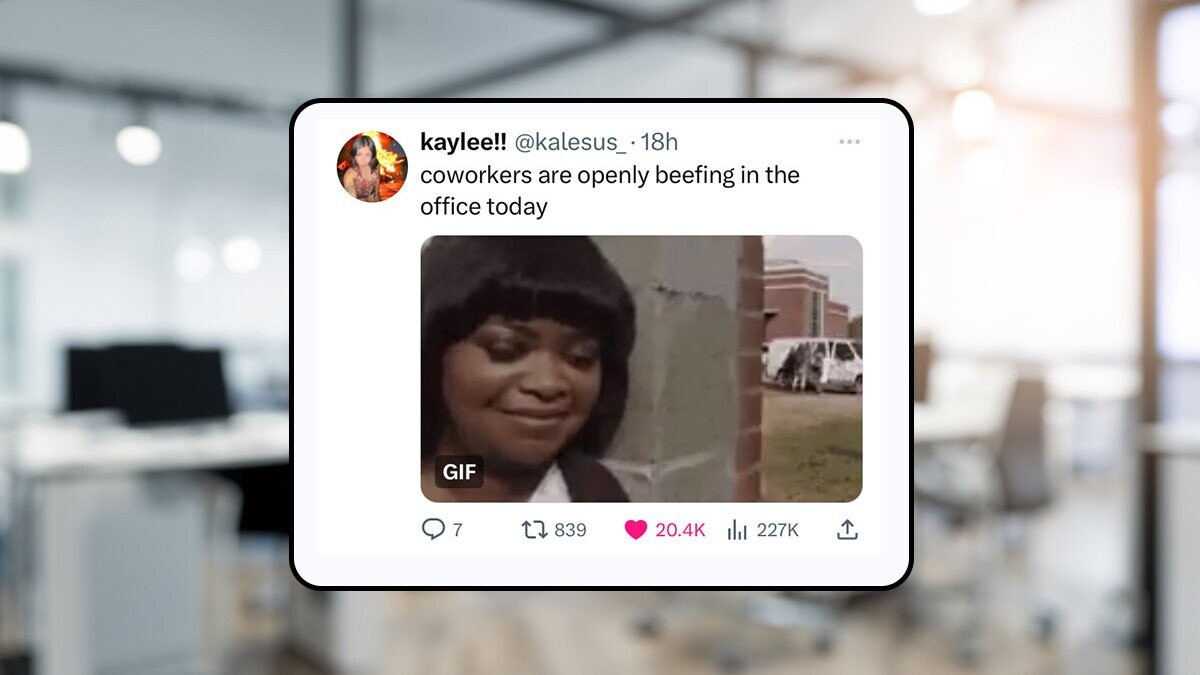Click the 227K views count
This screenshot has height=675, width=1200.
click(x=777, y=530)
